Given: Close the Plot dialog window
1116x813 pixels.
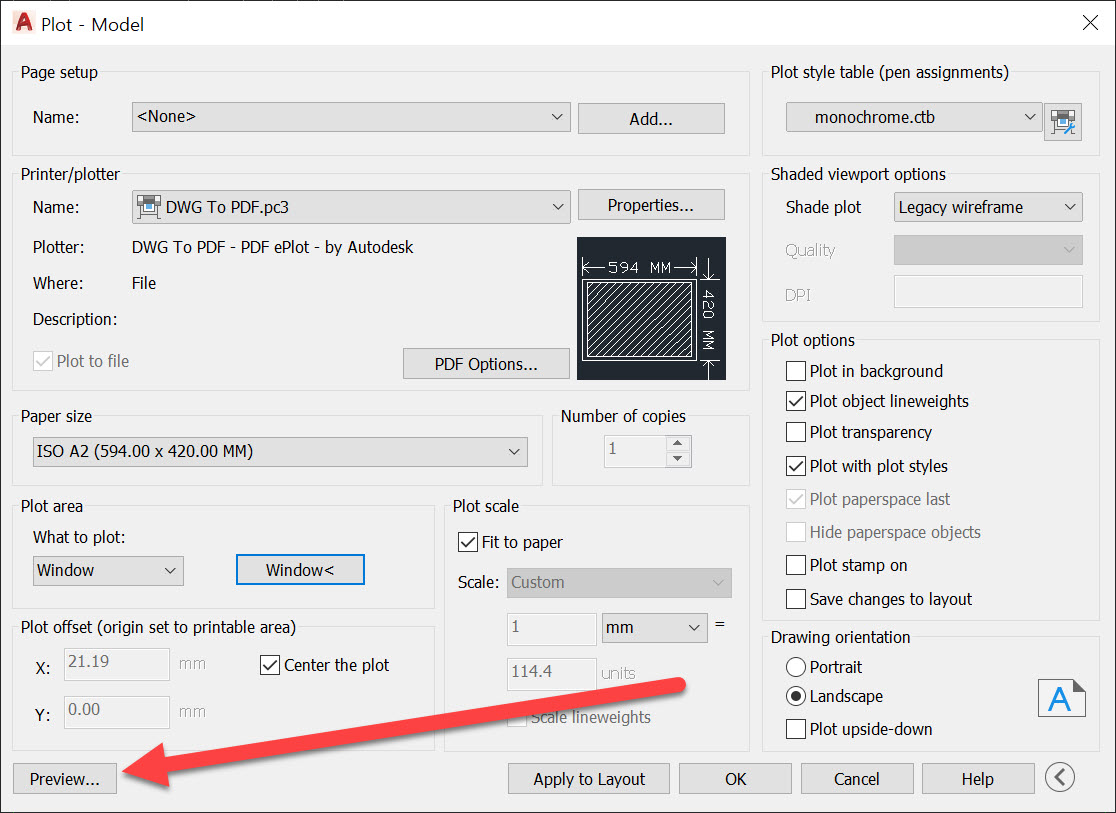Looking at the screenshot, I should (x=1090, y=23).
